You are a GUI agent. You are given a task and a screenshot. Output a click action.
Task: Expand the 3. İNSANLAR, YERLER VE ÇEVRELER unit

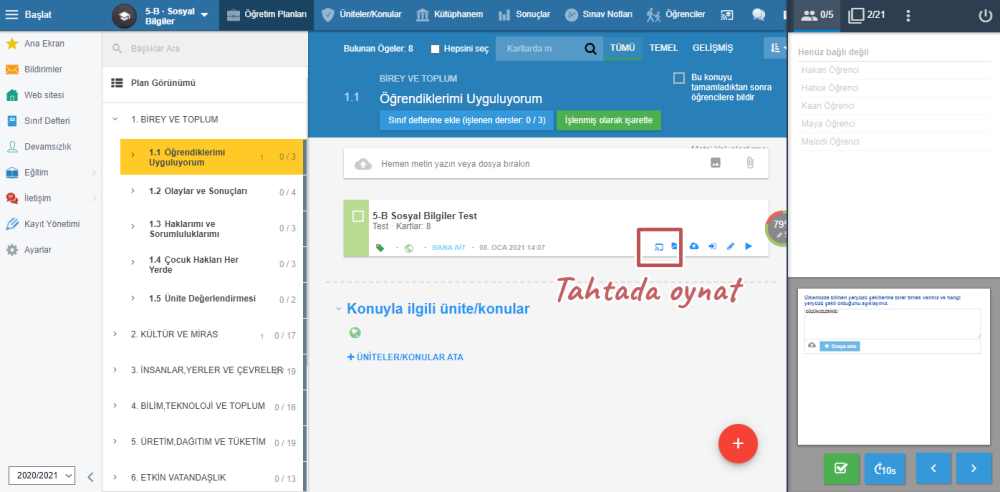(x=115, y=370)
